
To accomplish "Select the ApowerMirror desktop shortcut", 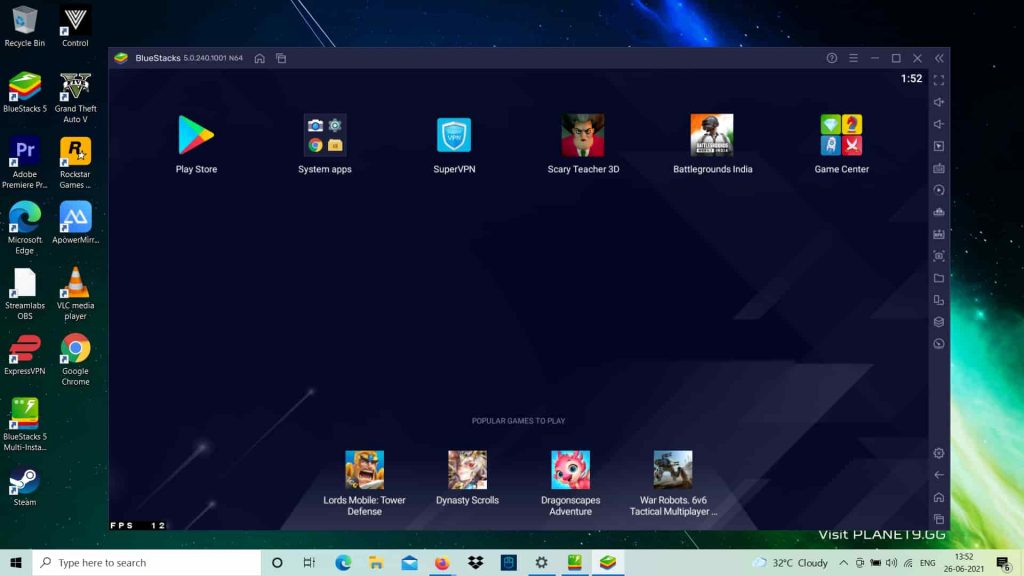I will [75, 223].
